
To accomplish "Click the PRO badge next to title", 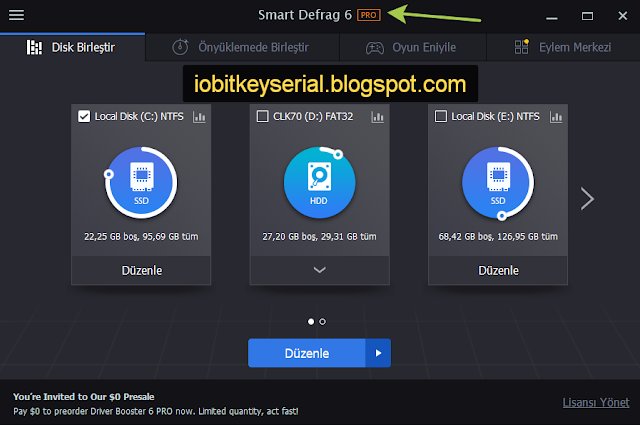I will coord(369,15).
